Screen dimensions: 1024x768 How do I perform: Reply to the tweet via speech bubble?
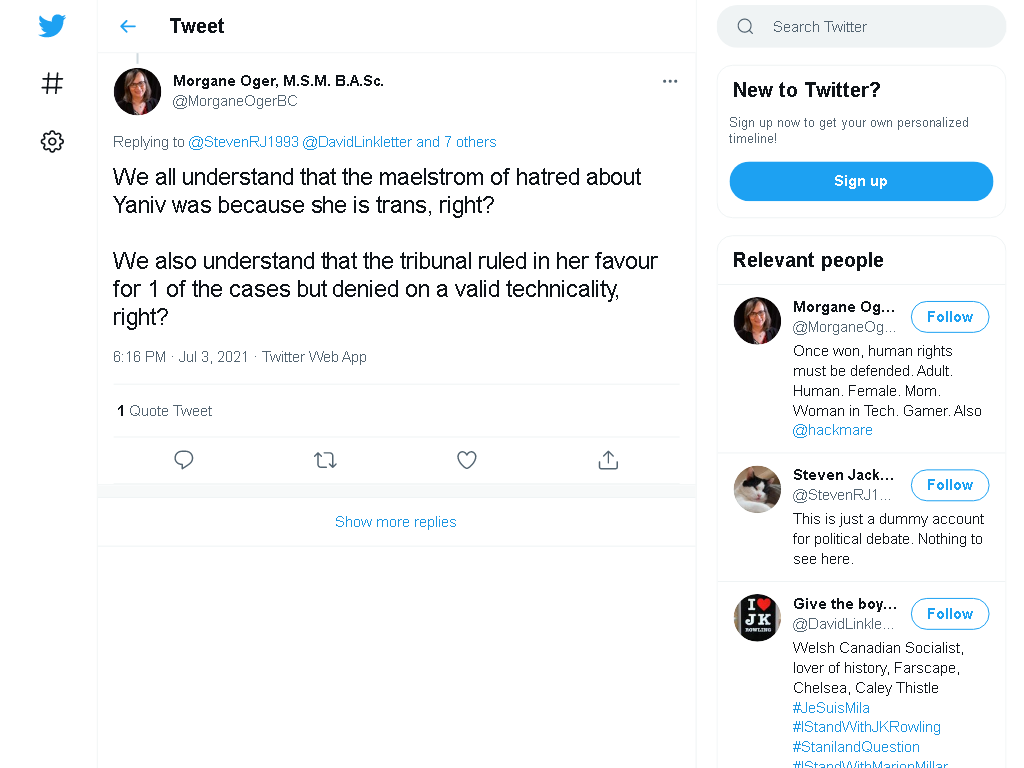tap(184, 460)
